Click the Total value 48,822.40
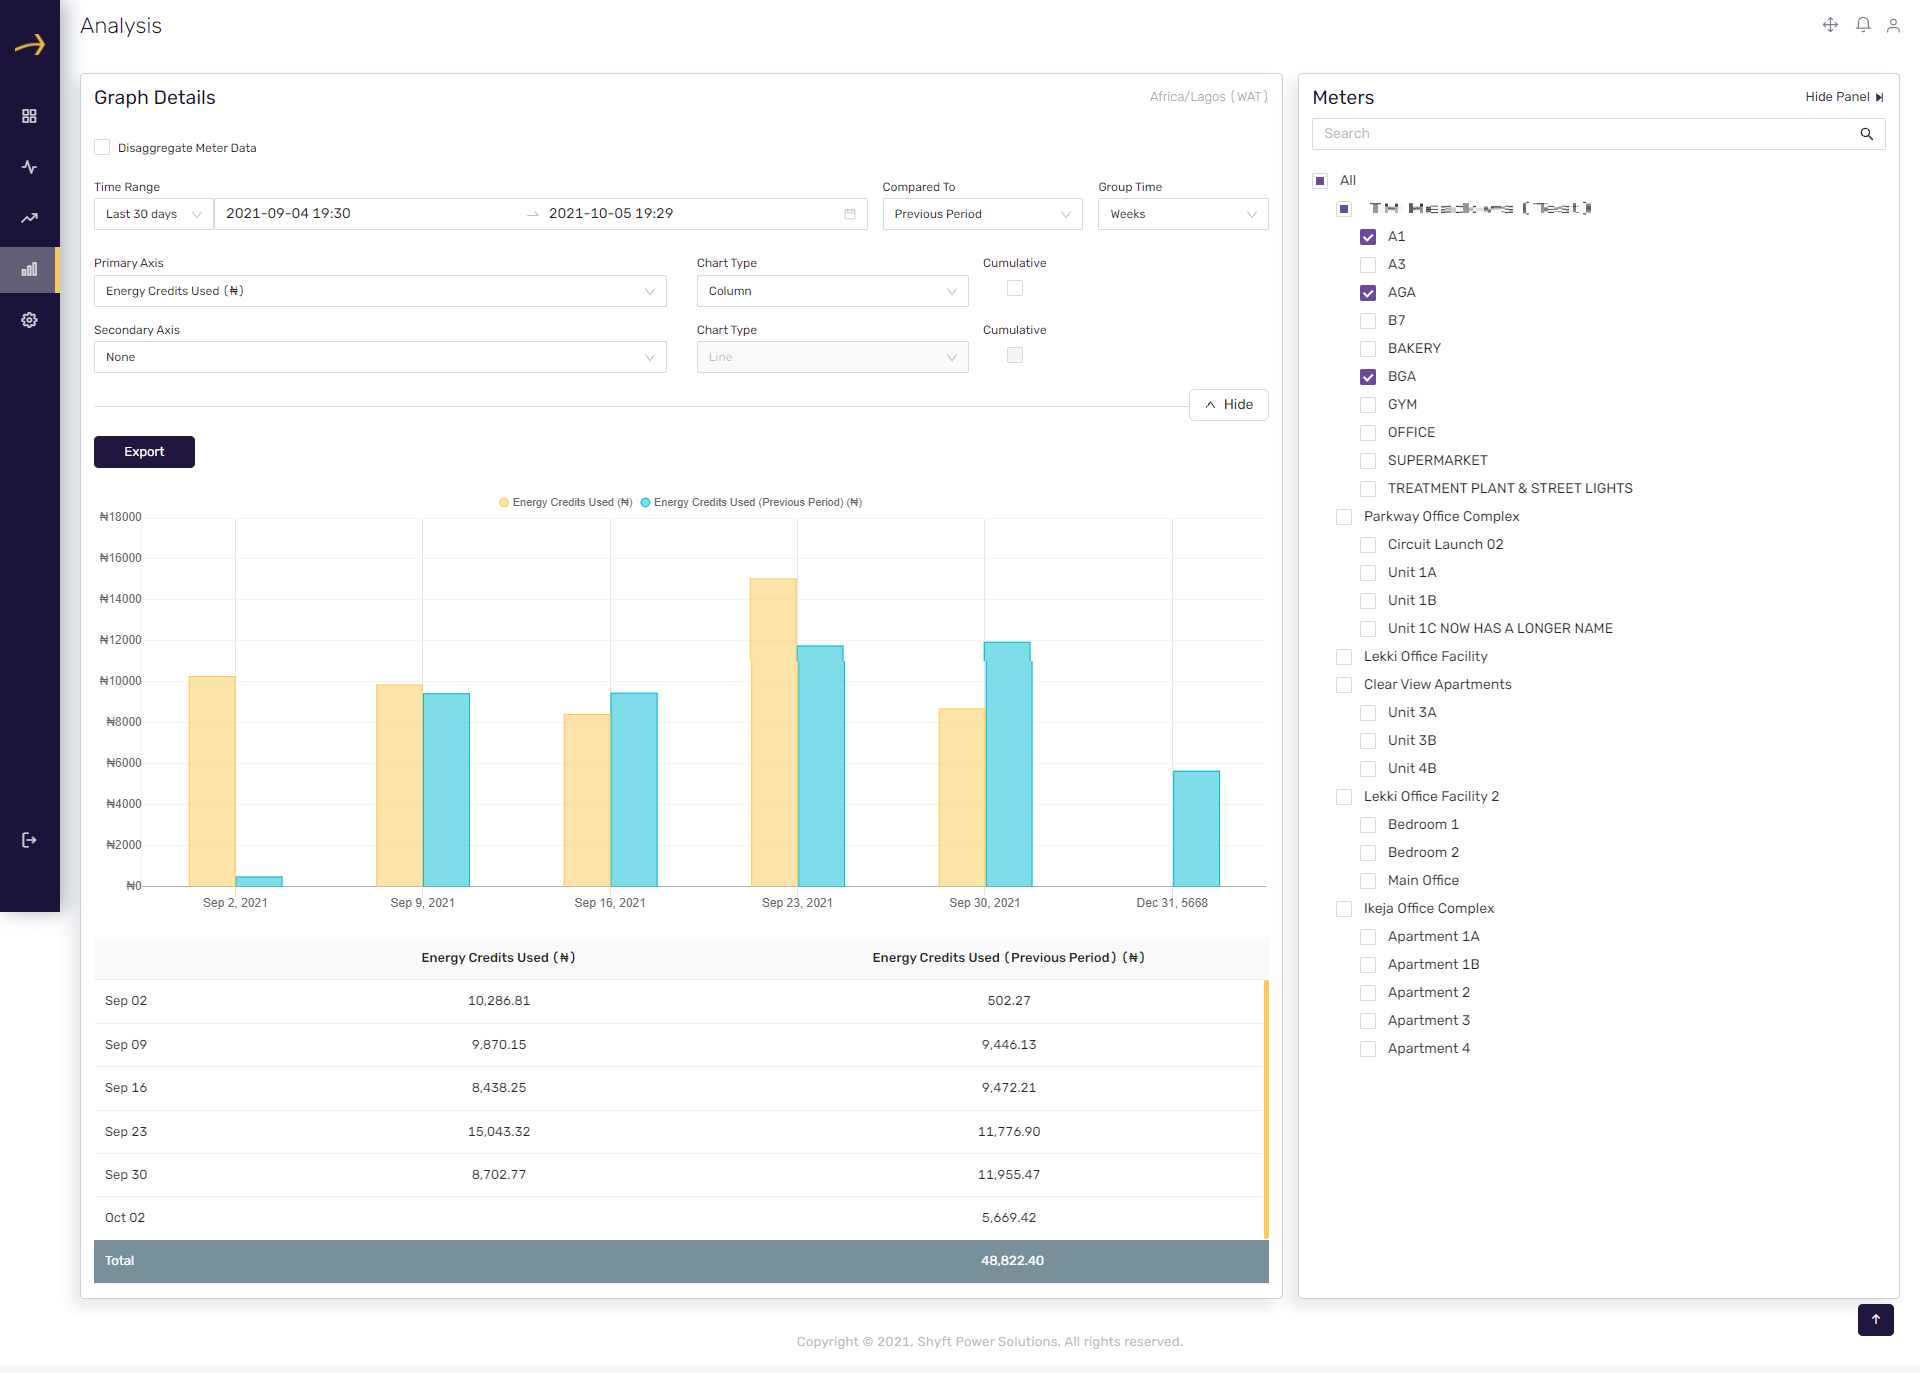The height and width of the screenshot is (1373, 1920). pos(1012,1261)
